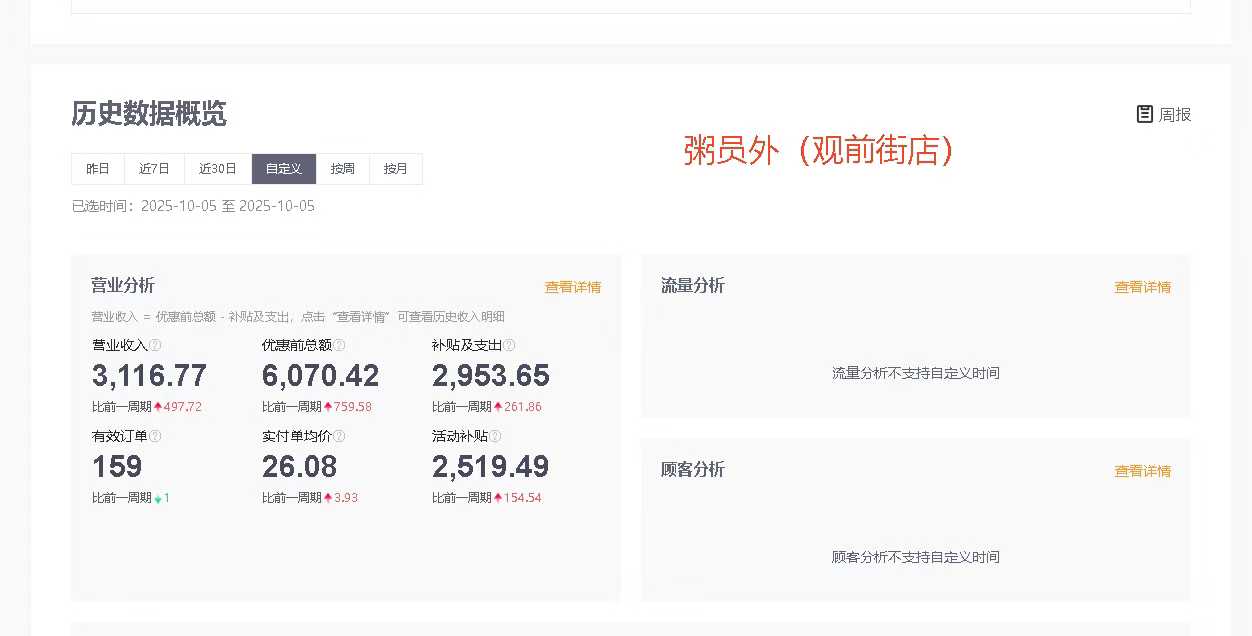This screenshot has width=1252, height=636.
Task: View details link in the 顾客分析 panel
Action: [1142, 471]
